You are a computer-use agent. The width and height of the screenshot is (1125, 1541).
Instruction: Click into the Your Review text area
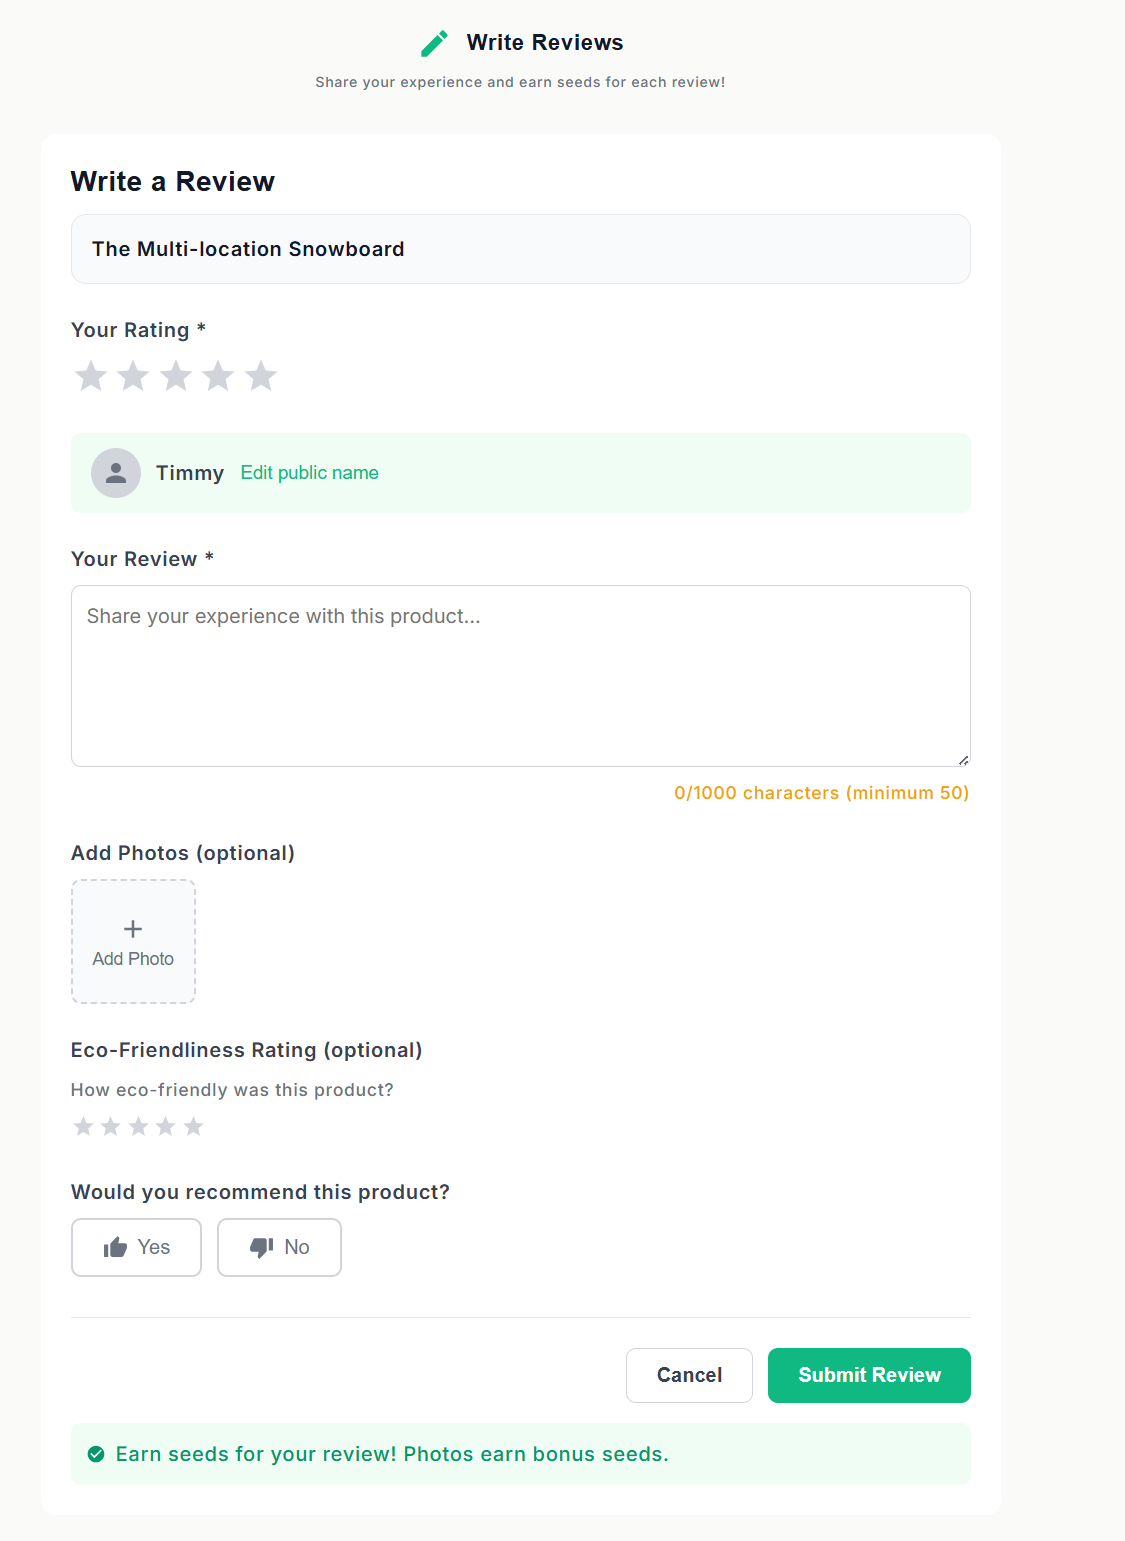520,675
